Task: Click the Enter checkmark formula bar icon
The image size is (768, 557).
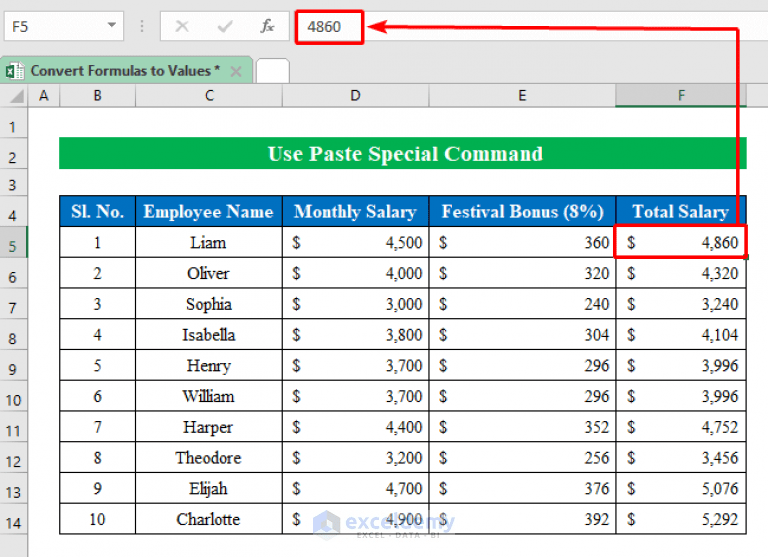Action: 225,26
